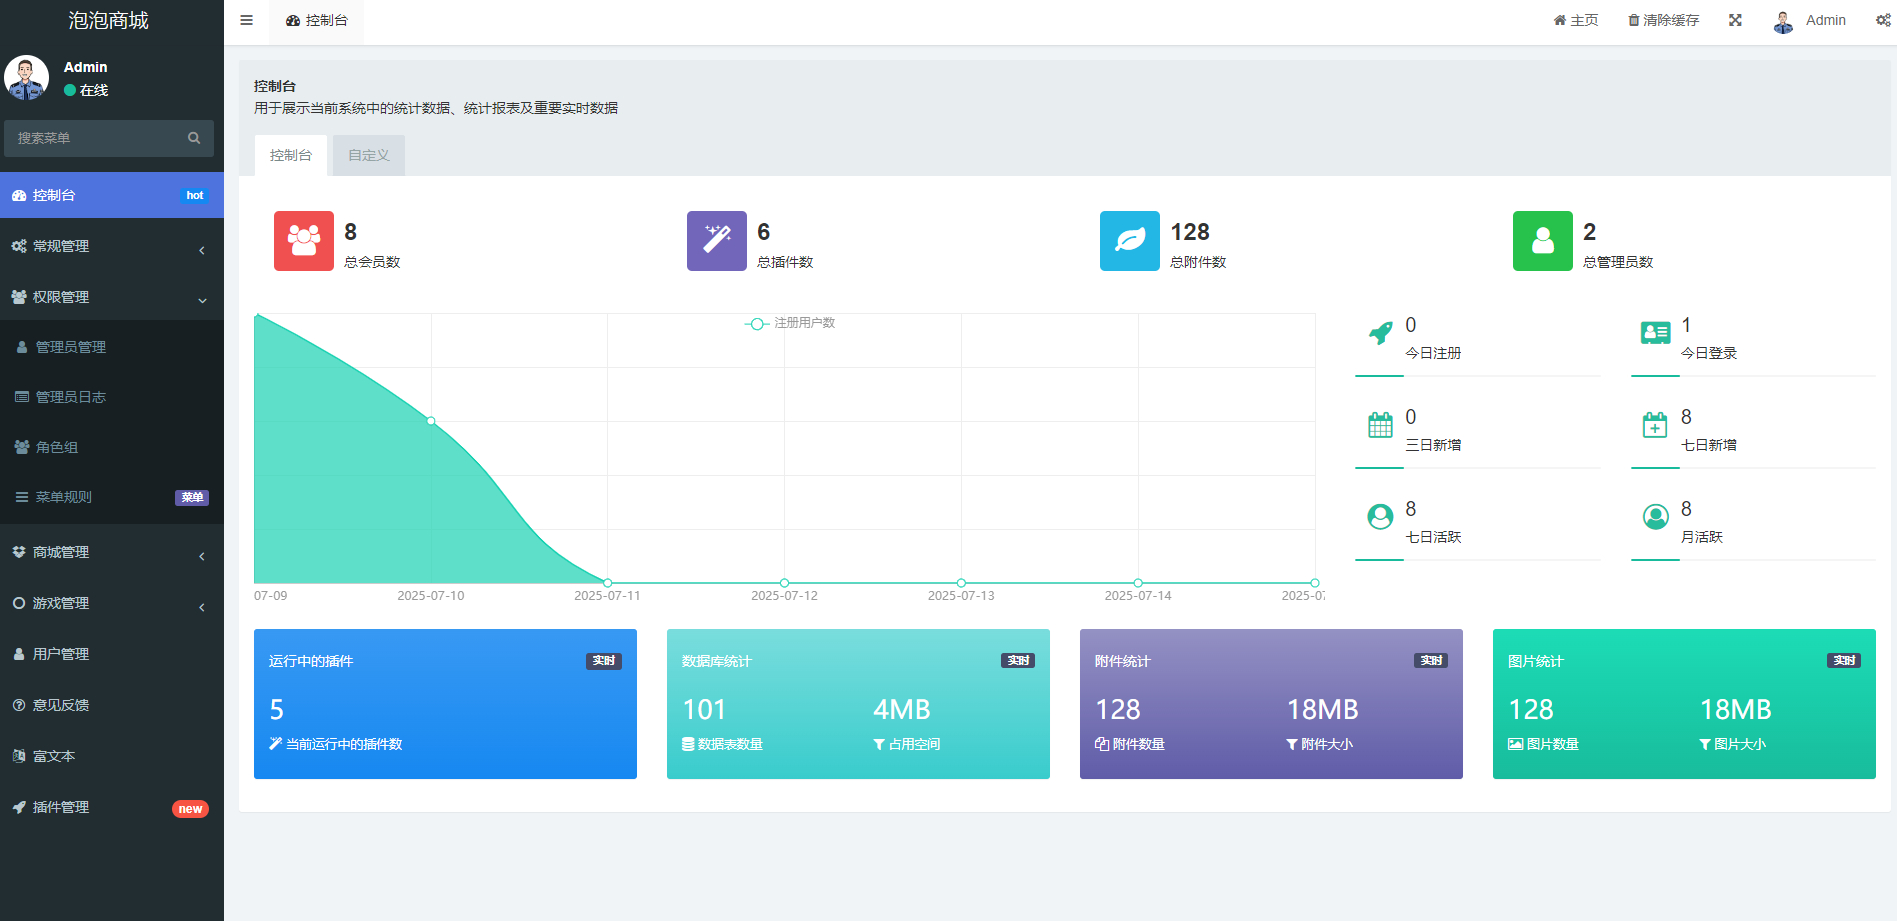Click the fullscreen expand icon in the header
This screenshot has height=921, width=1897.
(1735, 20)
